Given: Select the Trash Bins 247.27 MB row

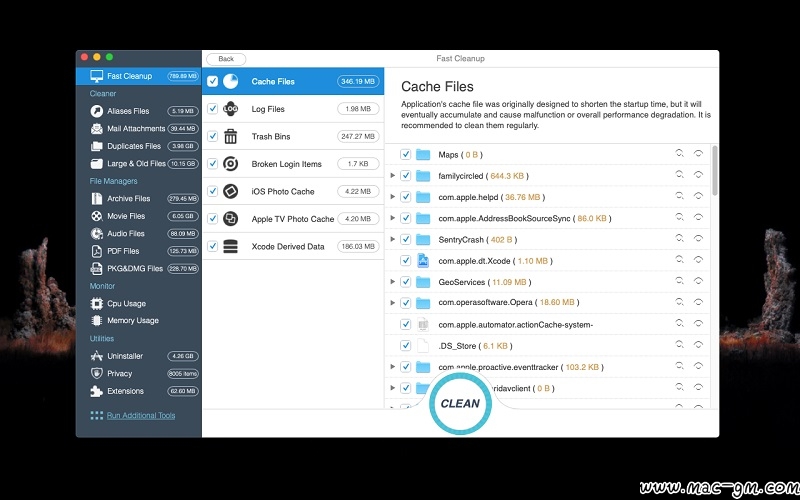Looking at the screenshot, I should [293, 136].
